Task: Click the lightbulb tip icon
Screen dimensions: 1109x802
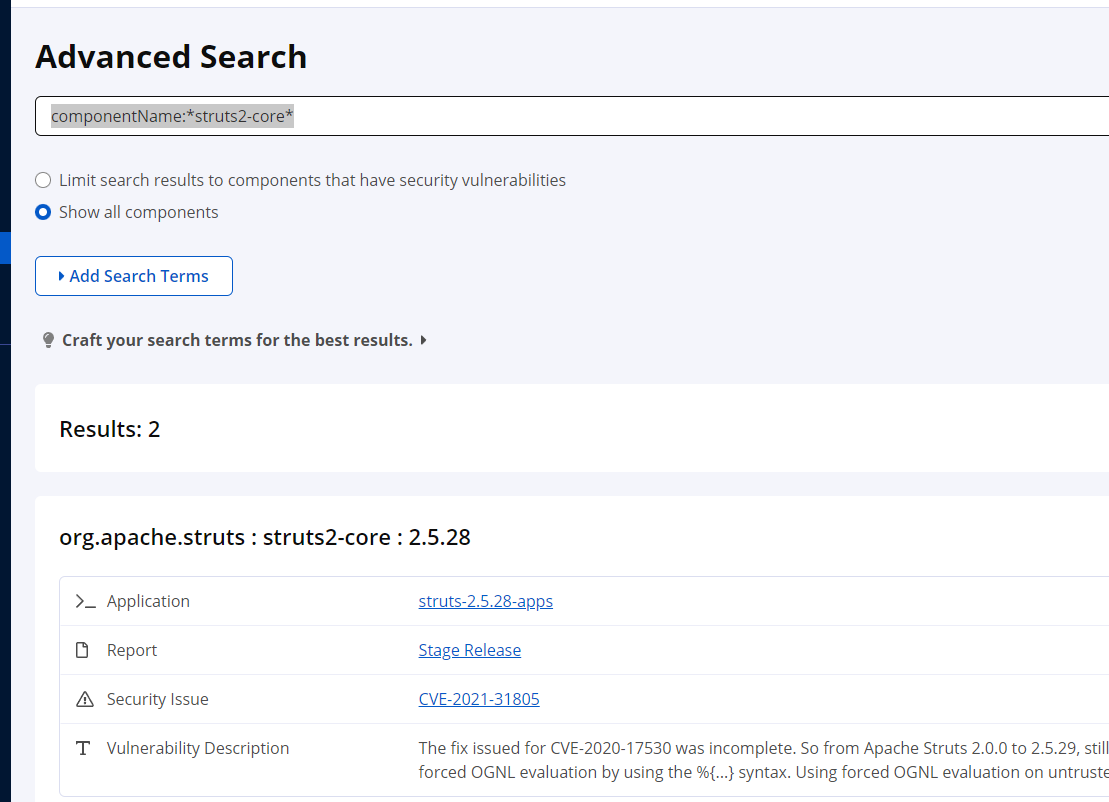Action: point(48,341)
